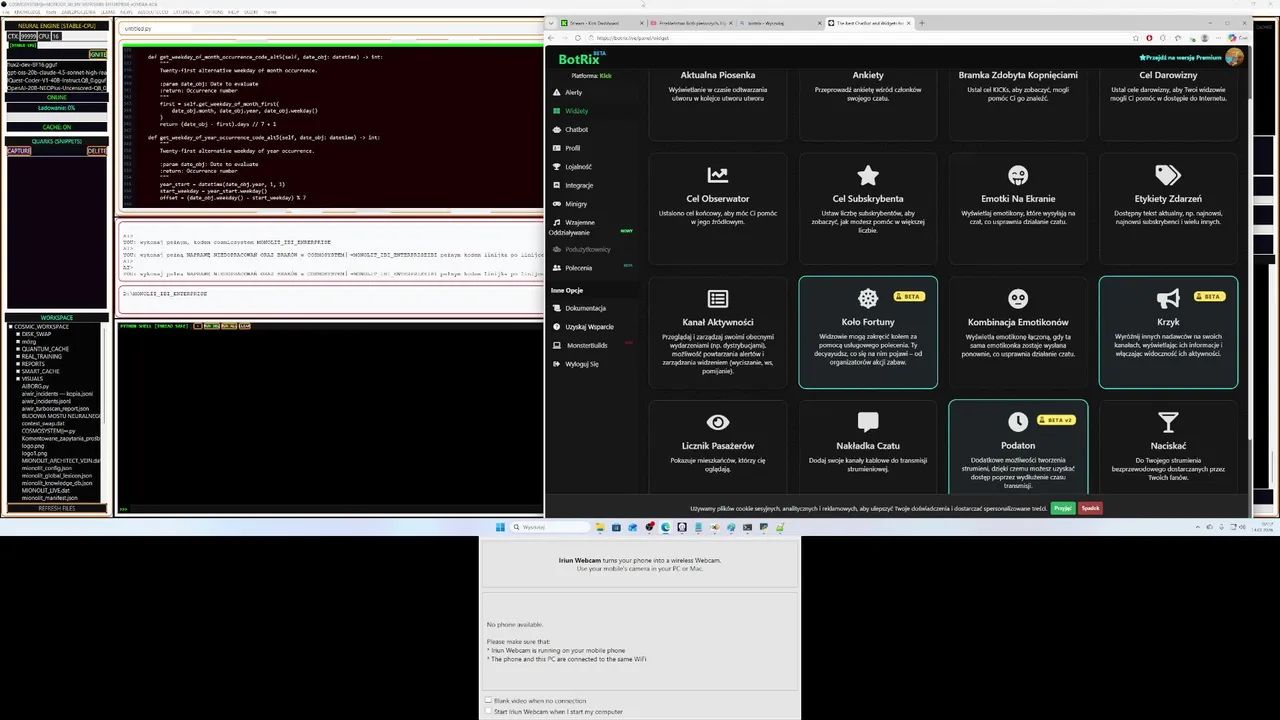Click the clock icon on Podaton card
This screenshot has height=720, width=1280.
tap(1018, 422)
